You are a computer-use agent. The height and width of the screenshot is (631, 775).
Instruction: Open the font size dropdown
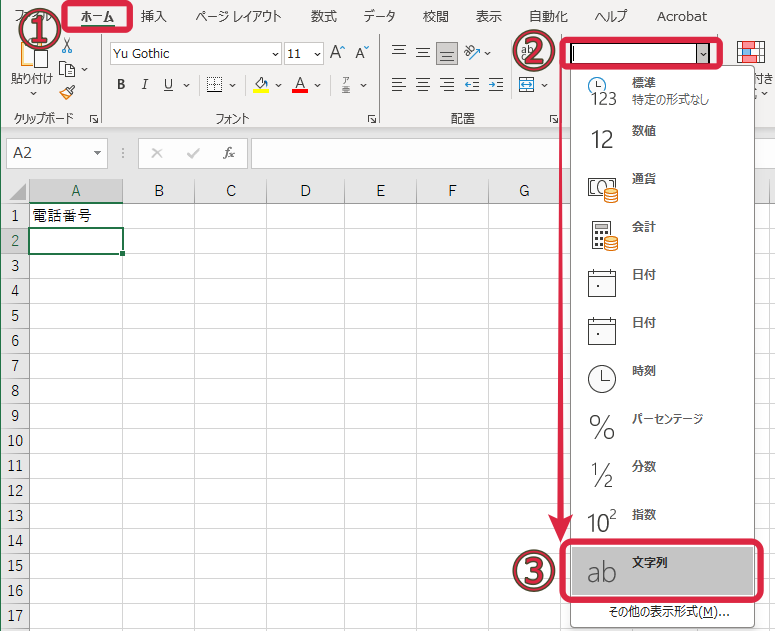pyautogui.click(x=317, y=53)
